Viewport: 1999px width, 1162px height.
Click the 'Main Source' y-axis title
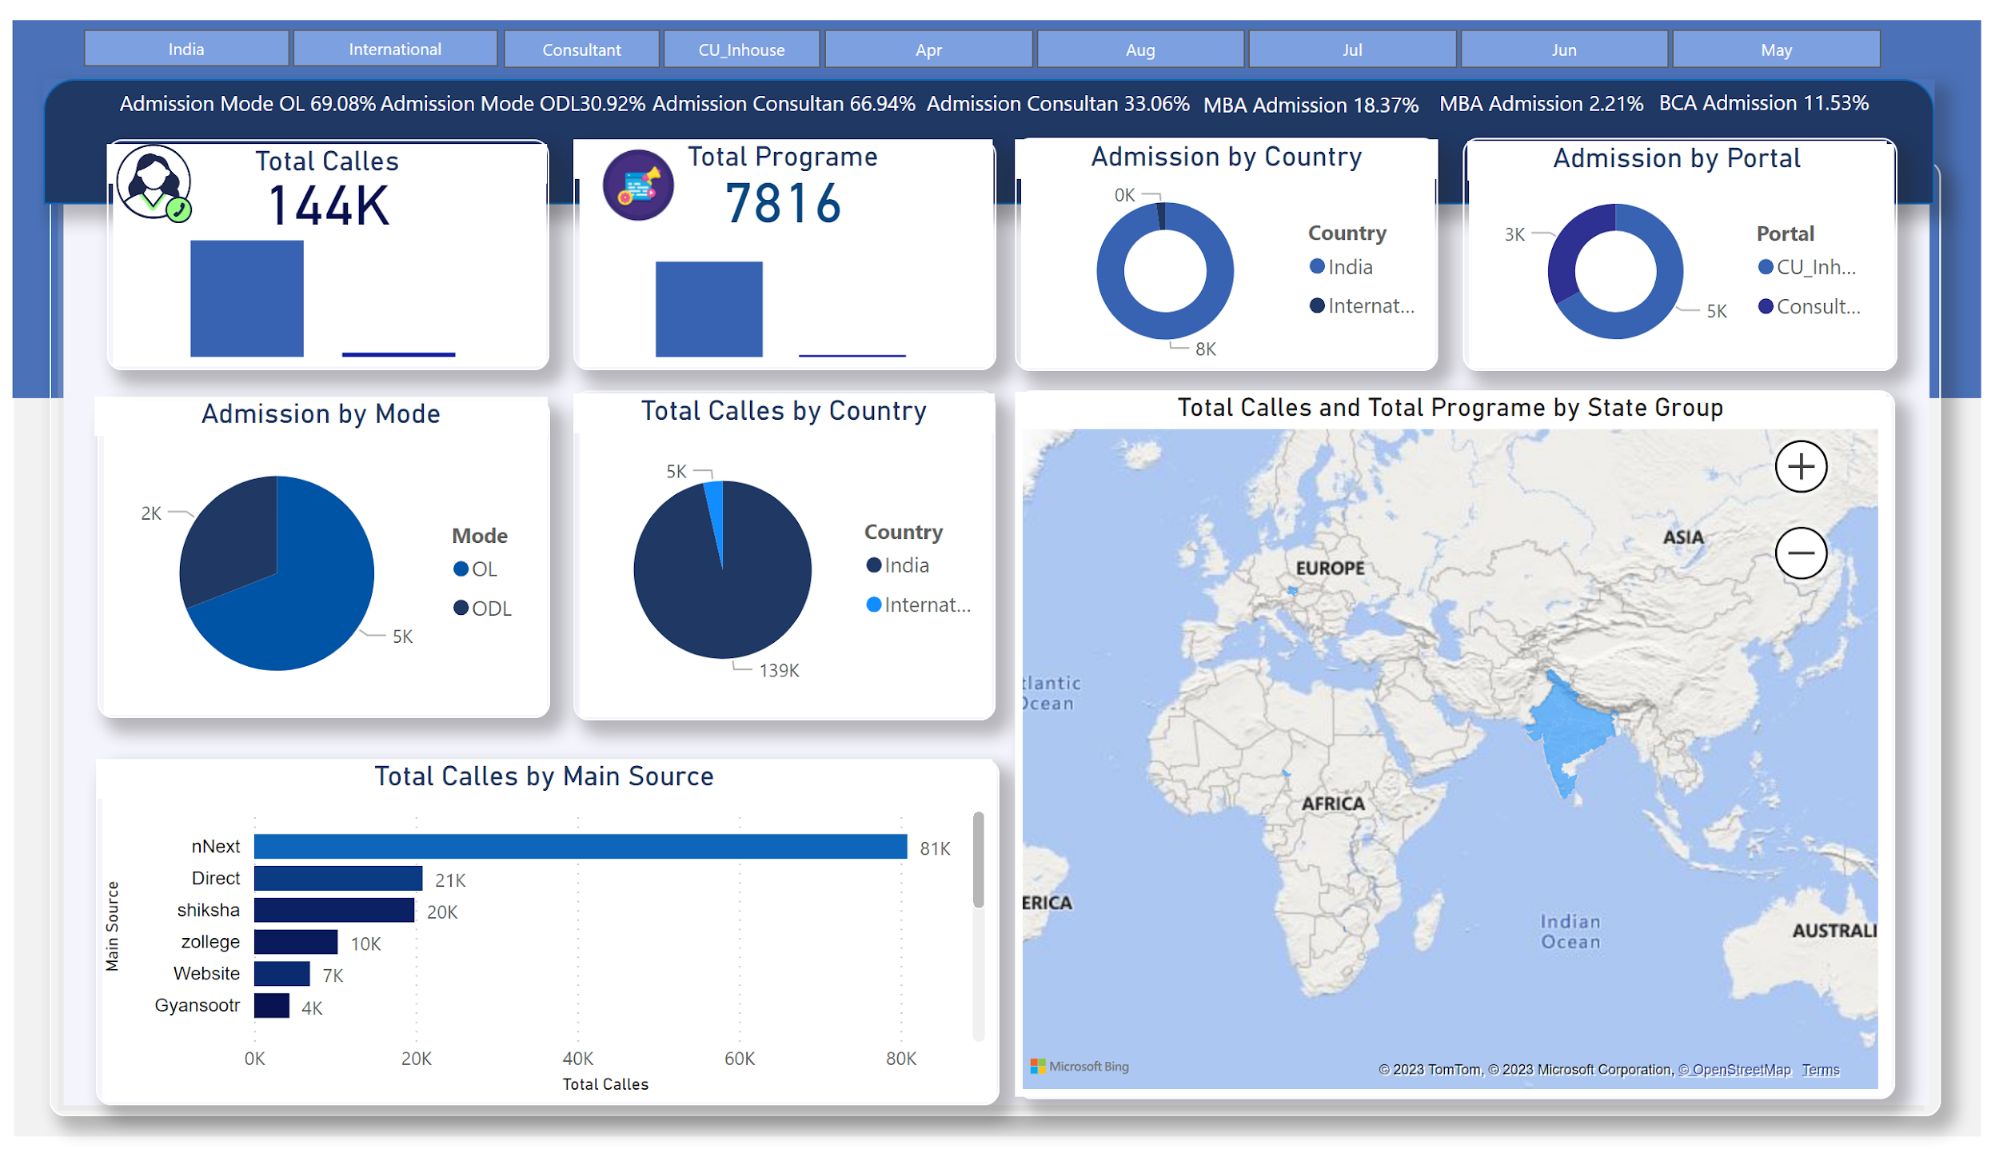[112, 926]
